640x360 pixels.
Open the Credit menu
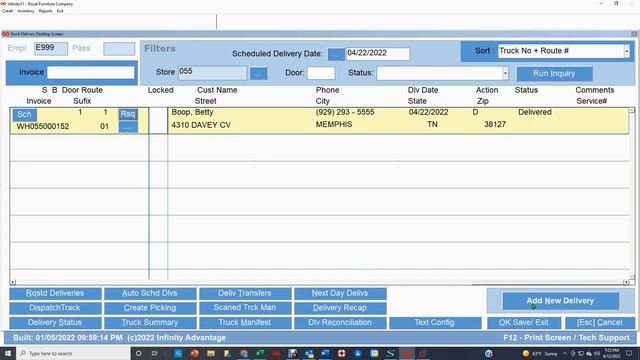coord(7,11)
